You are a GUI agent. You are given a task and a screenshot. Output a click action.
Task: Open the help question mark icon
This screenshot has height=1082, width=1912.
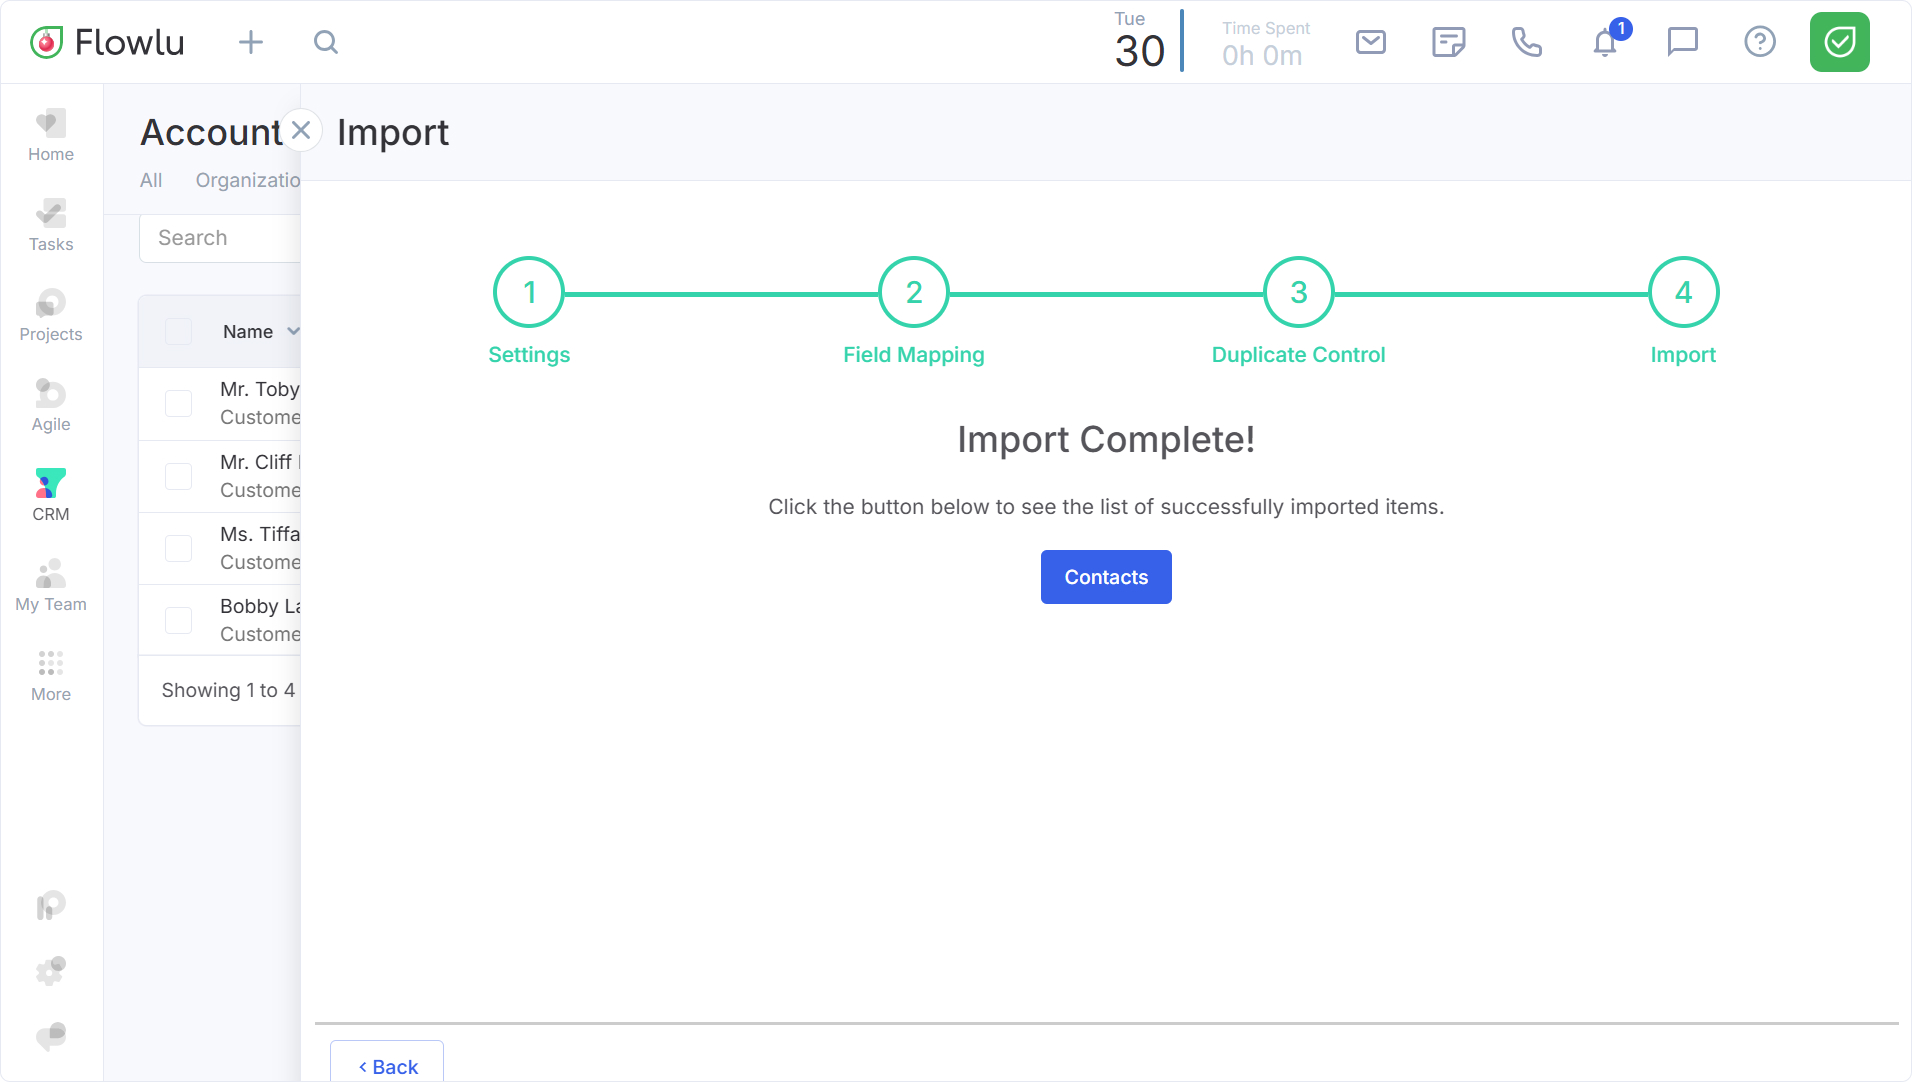click(1759, 42)
